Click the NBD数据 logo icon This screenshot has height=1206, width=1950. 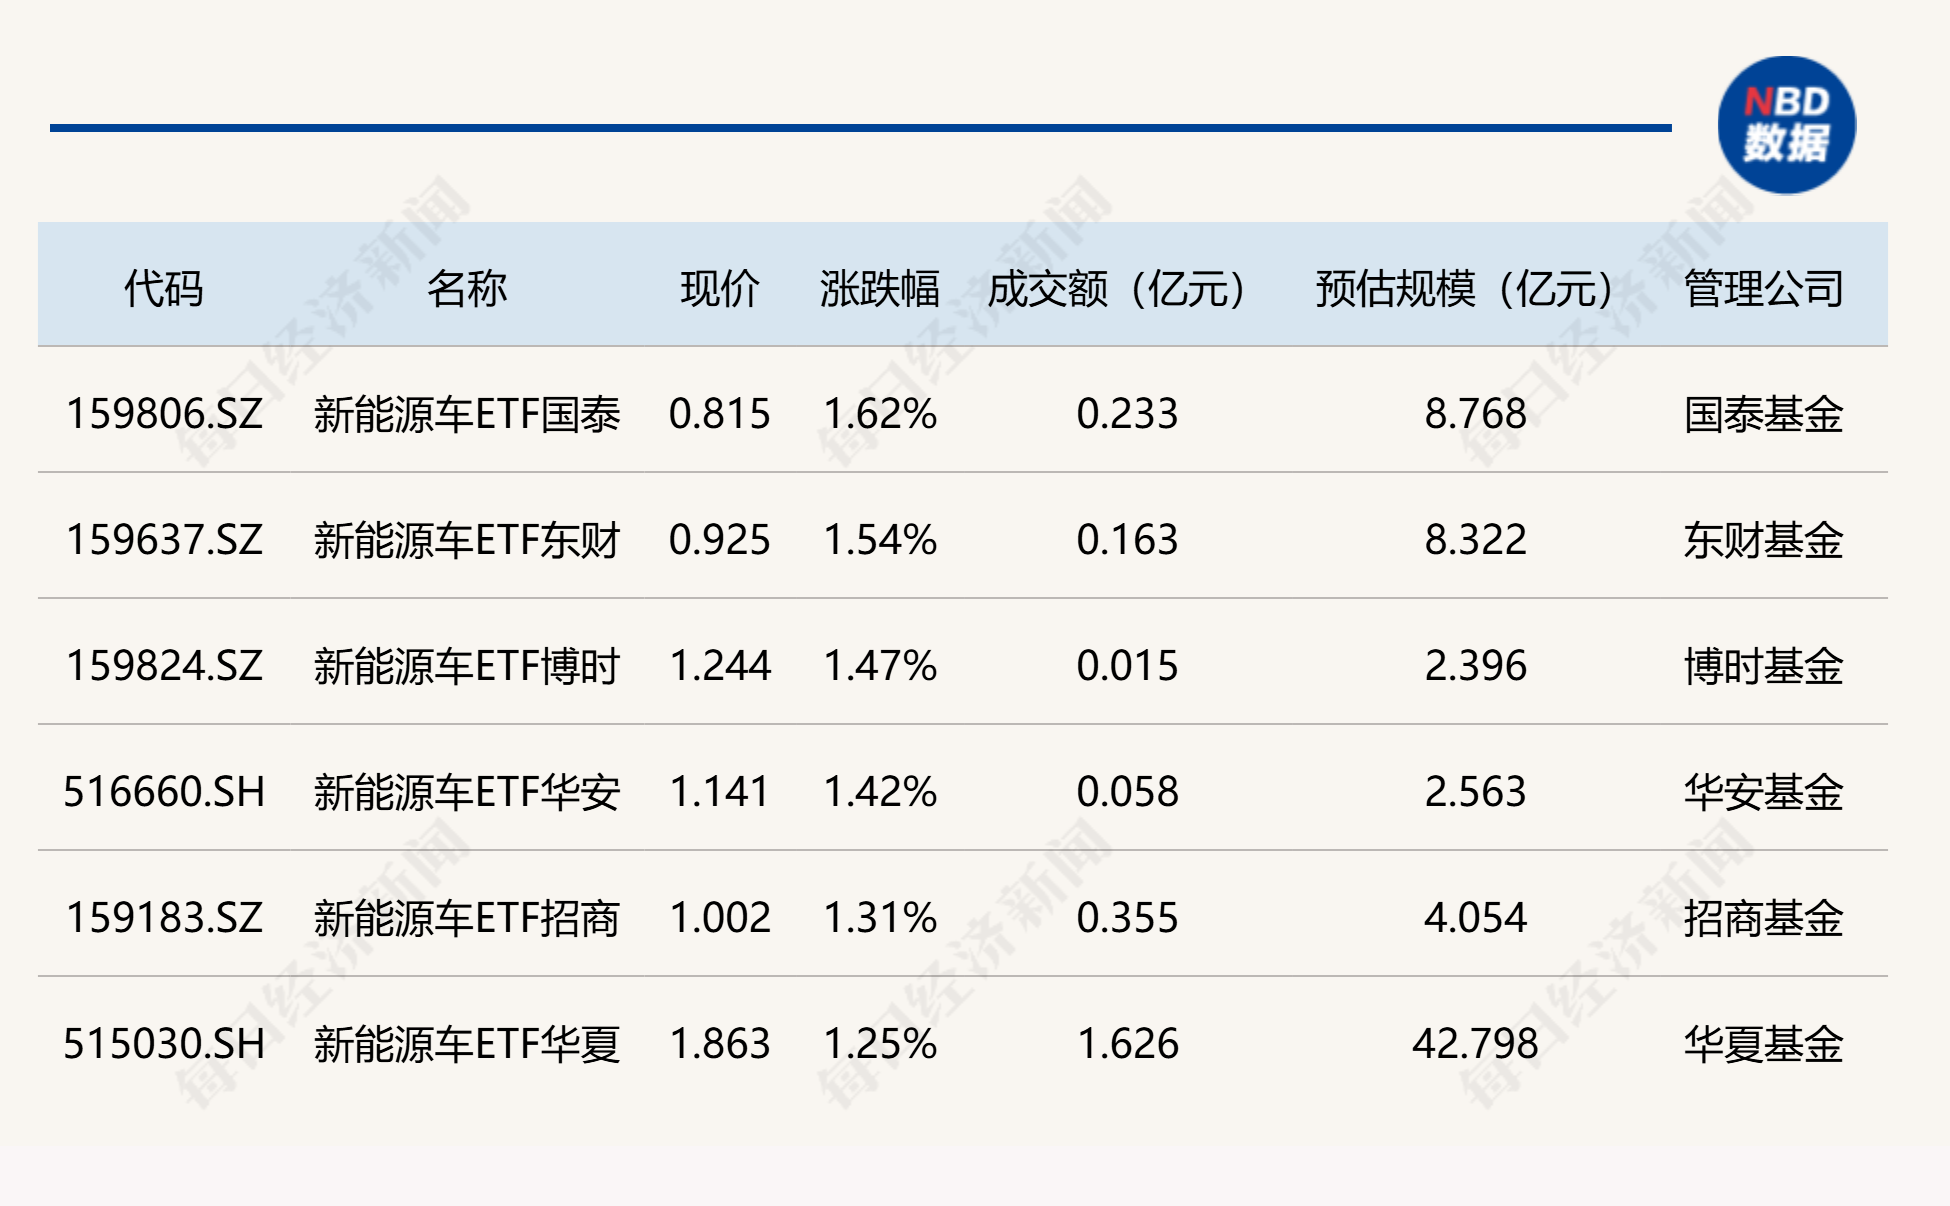click(x=1786, y=125)
